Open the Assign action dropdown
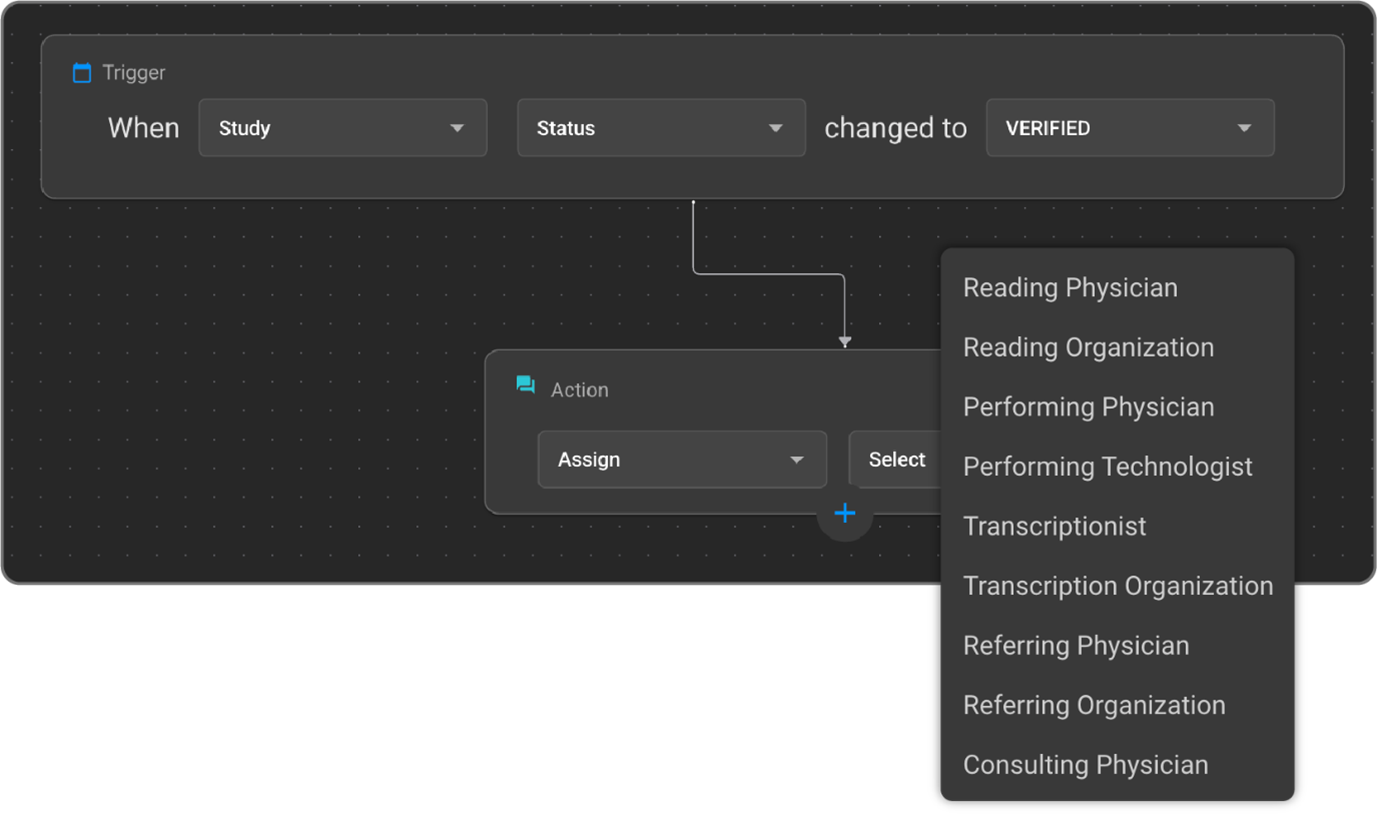The image size is (1377, 816). pyautogui.click(x=681, y=460)
